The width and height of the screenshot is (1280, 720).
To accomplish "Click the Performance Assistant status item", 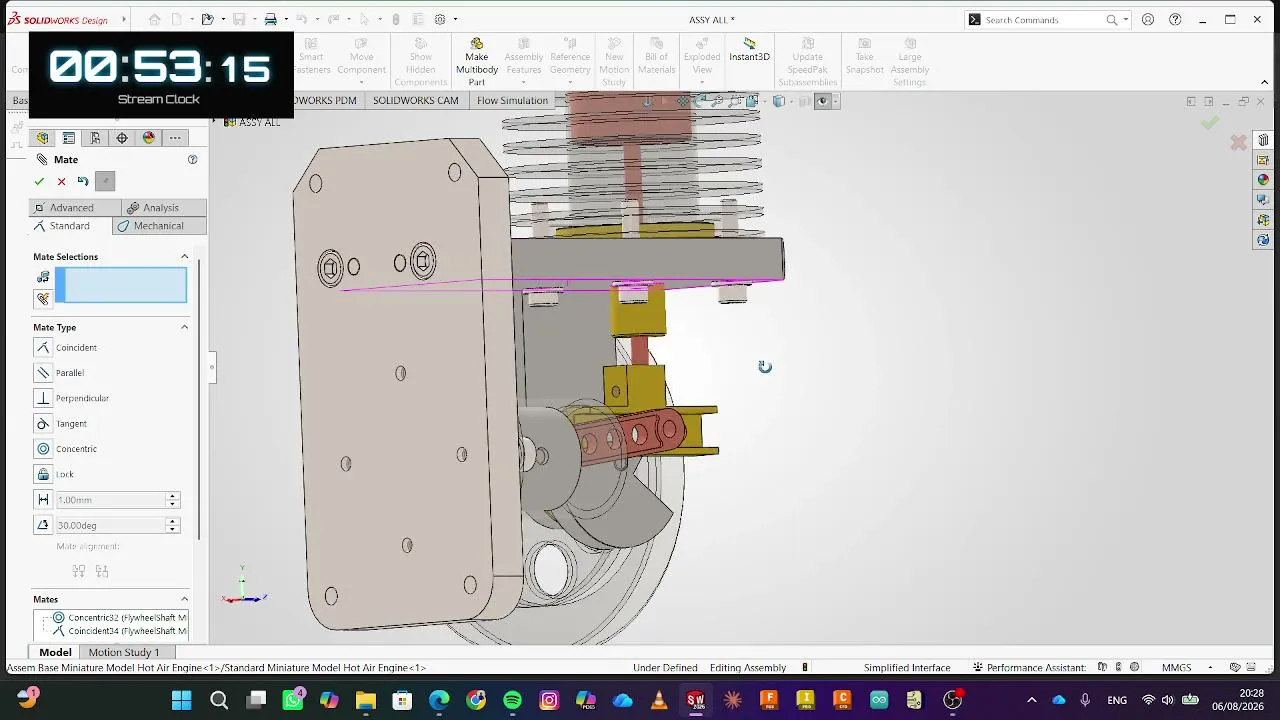I will coord(1029,668).
